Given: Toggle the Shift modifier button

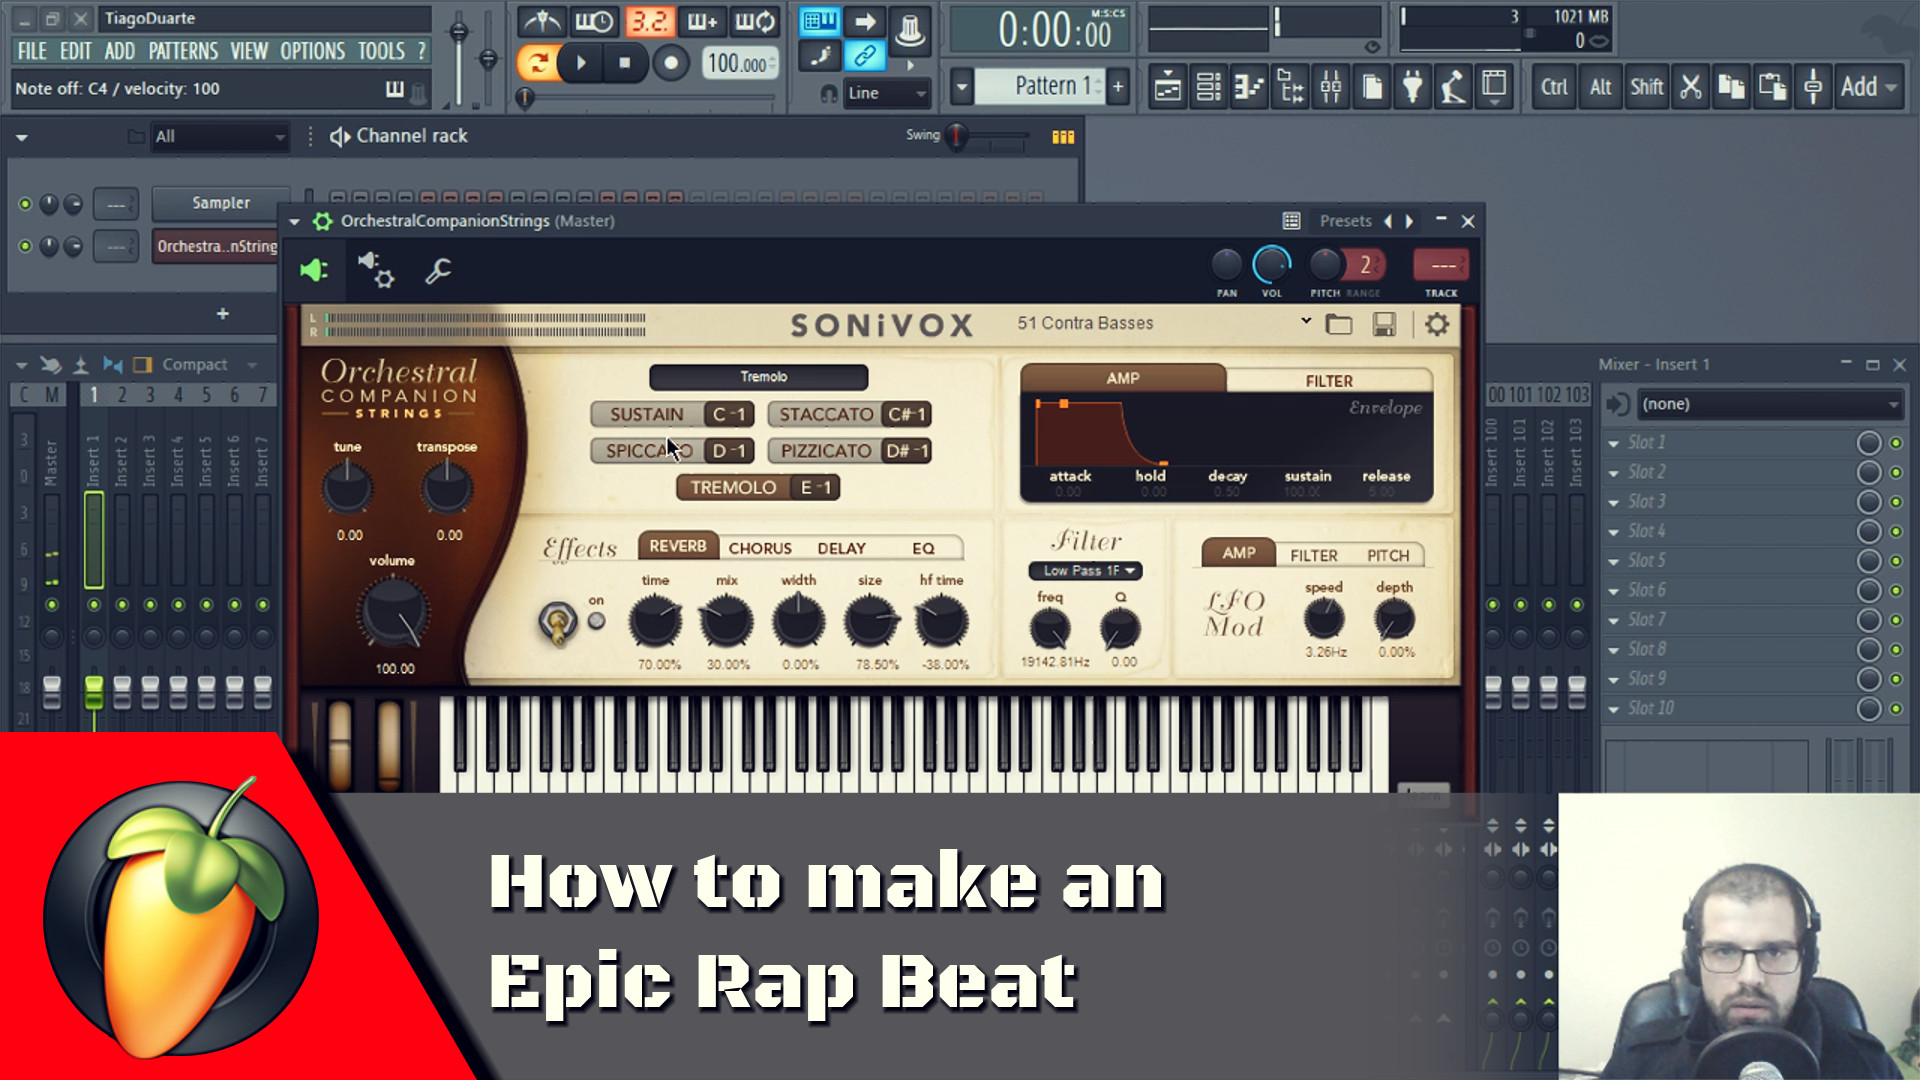Looking at the screenshot, I should pyautogui.click(x=1646, y=87).
